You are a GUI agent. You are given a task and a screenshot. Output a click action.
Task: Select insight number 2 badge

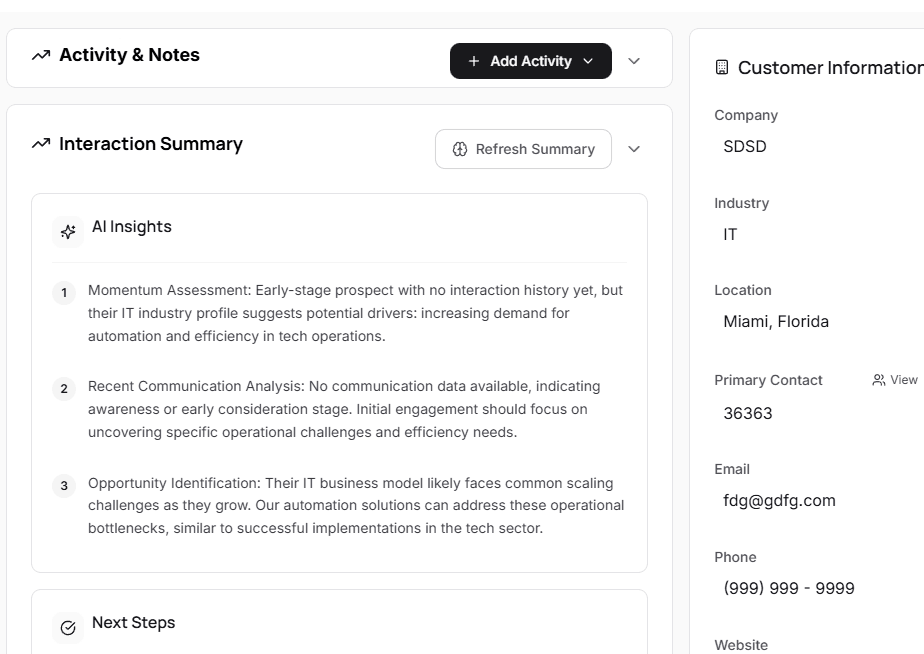click(x=64, y=389)
